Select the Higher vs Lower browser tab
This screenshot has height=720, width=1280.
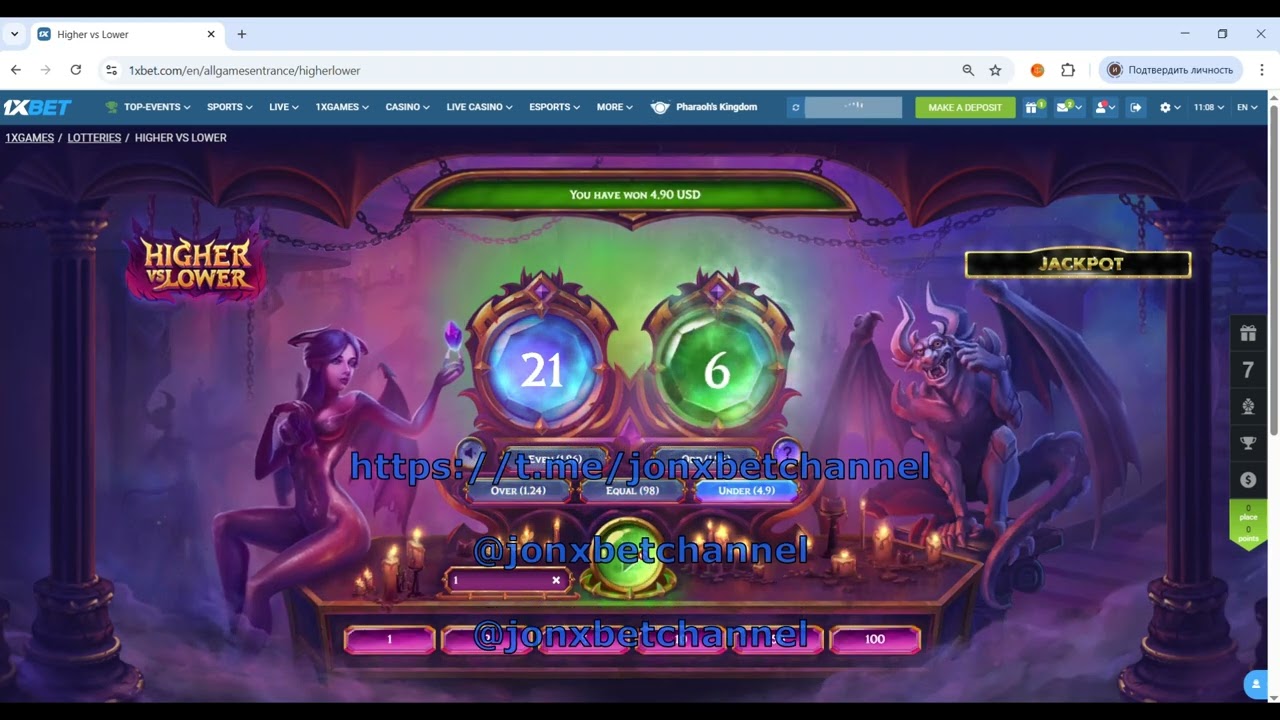coord(125,34)
